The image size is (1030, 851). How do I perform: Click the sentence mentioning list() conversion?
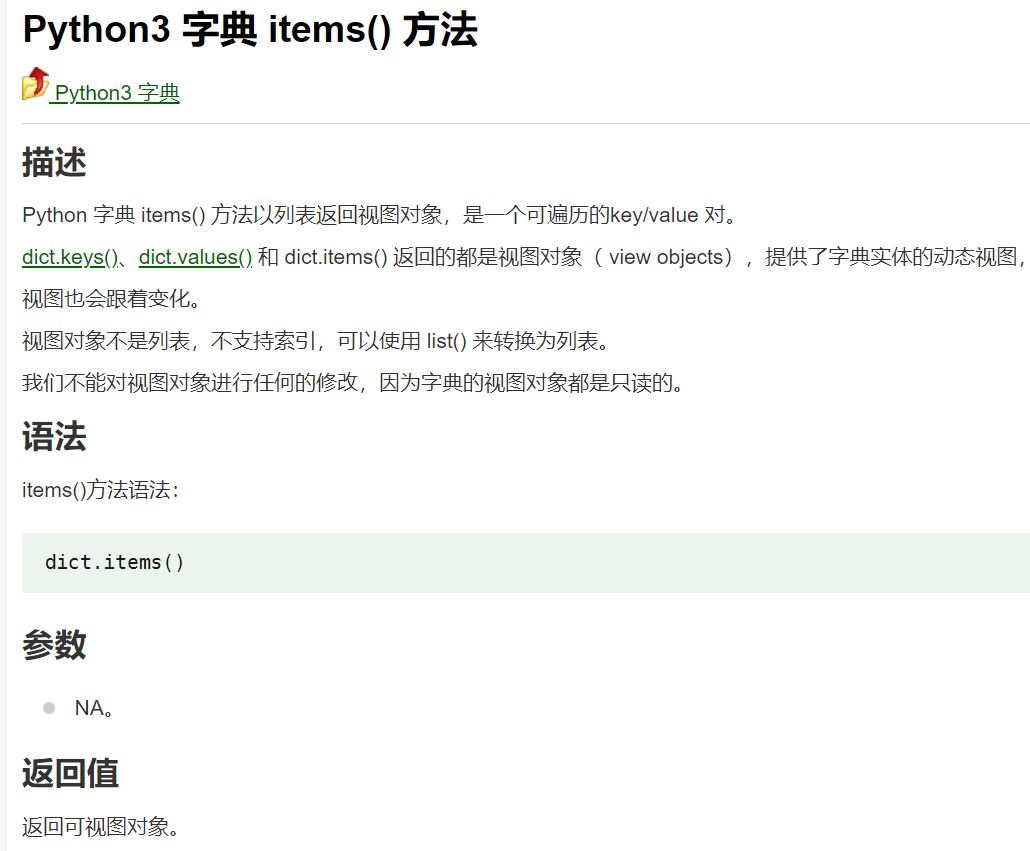point(315,341)
